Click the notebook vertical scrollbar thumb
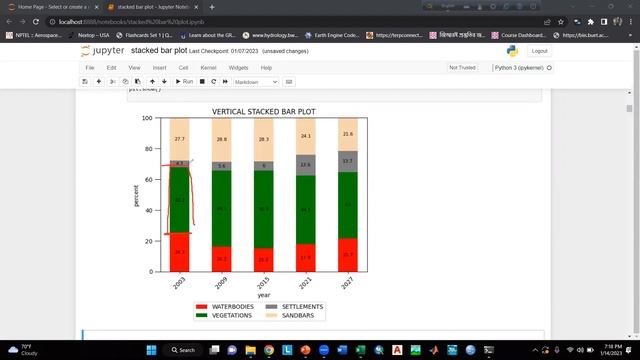This screenshot has height=360, width=640. coord(629,108)
